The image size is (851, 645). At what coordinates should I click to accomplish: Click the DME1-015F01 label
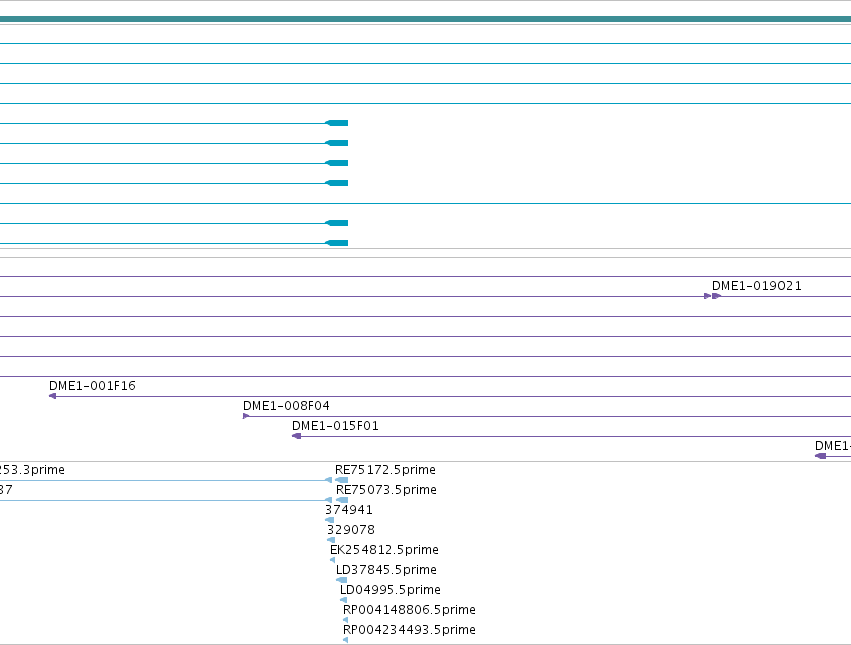click(335, 426)
